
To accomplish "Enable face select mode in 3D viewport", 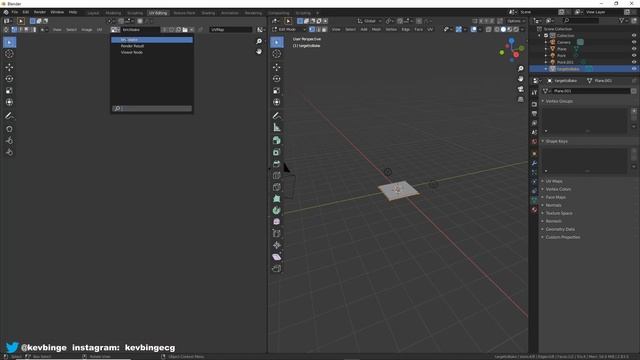I will tap(324, 29).
